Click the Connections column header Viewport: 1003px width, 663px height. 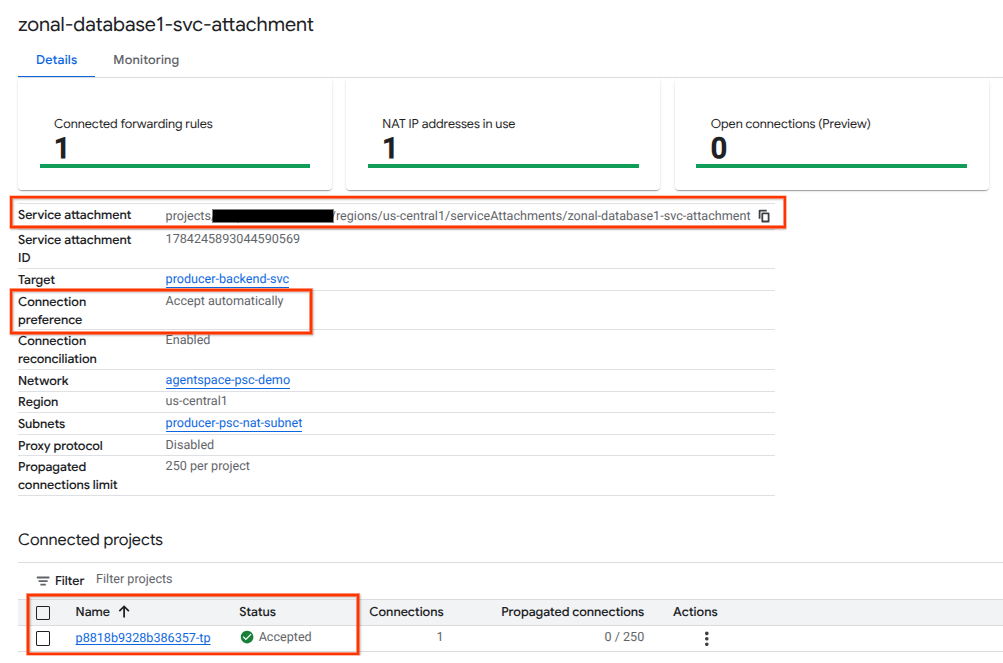click(406, 612)
